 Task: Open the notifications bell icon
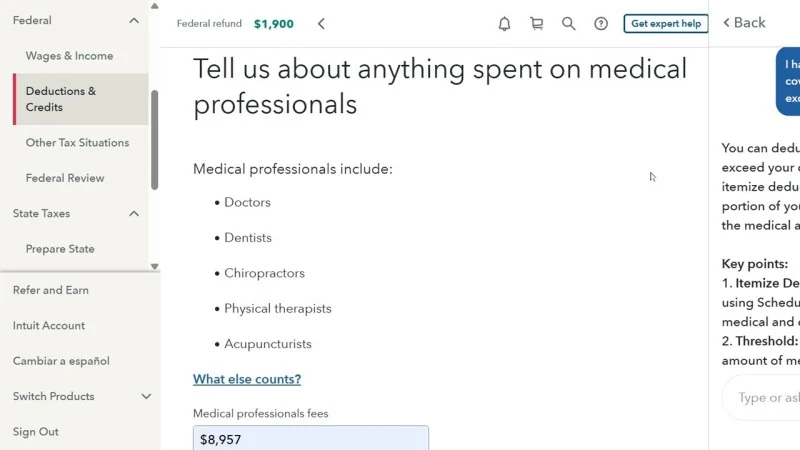pyautogui.click(x=504, y=24)
